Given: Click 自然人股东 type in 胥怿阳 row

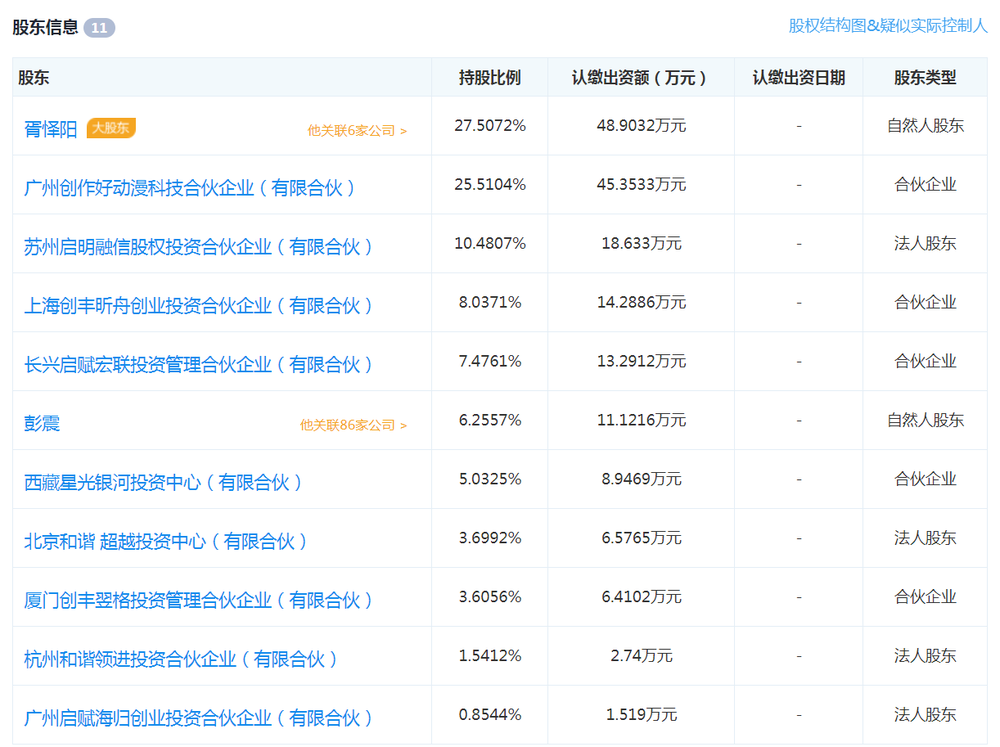Looking at the screenshot, I should pos(925,126).
